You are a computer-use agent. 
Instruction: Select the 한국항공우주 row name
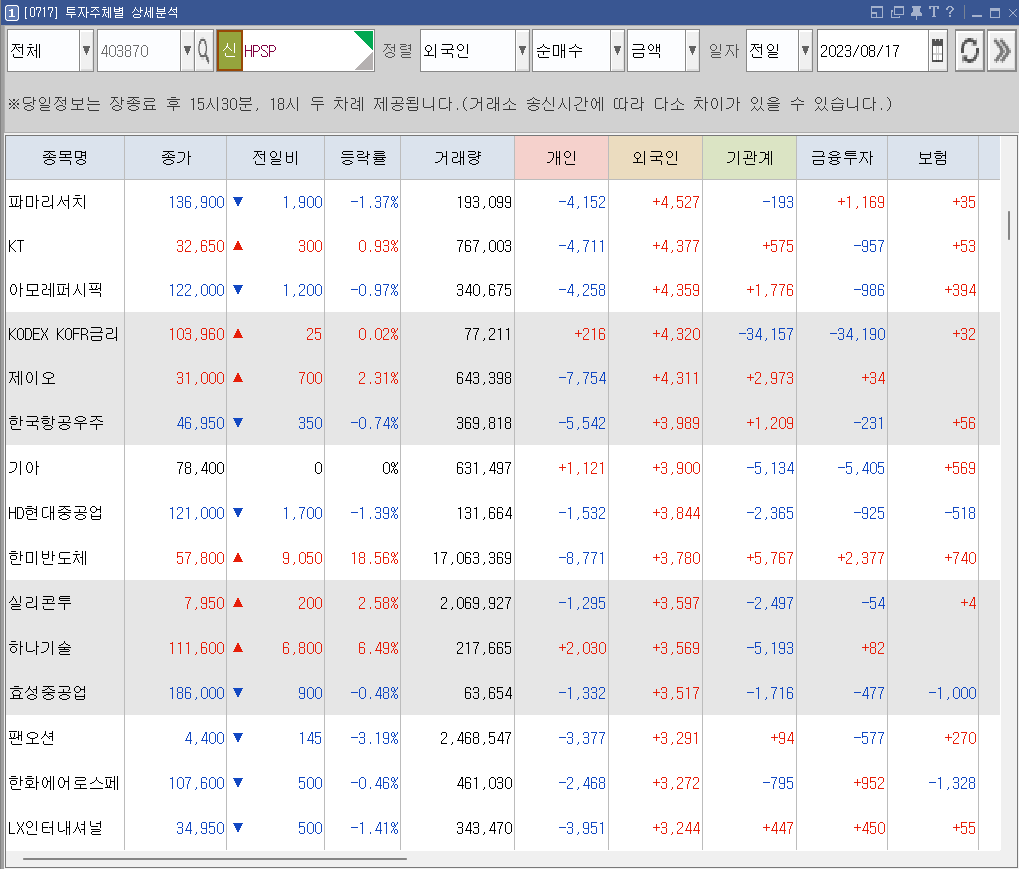pyautogui.click(x=56, y=423)
